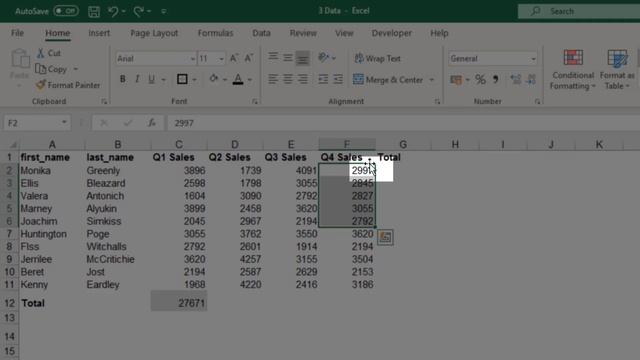Viewport: 640px width, 360px height.
Task: Decrease font size with smaller A icon
Action: 249,58
